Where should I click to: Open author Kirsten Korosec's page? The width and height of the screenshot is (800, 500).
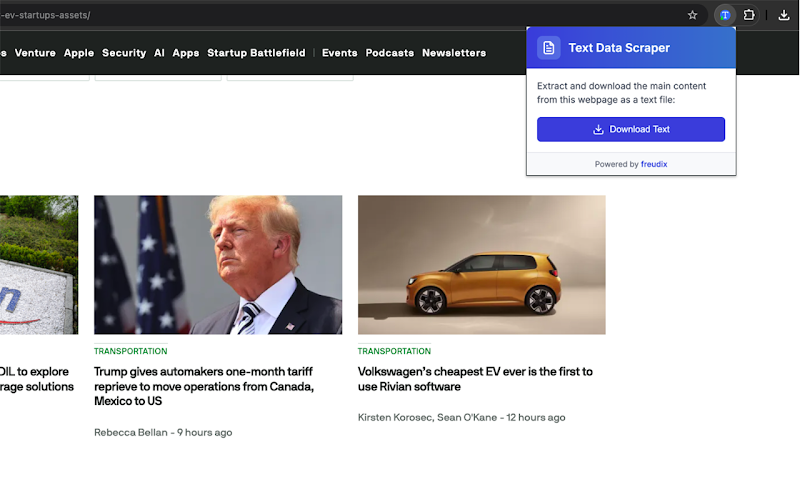[x=395, y=418]
